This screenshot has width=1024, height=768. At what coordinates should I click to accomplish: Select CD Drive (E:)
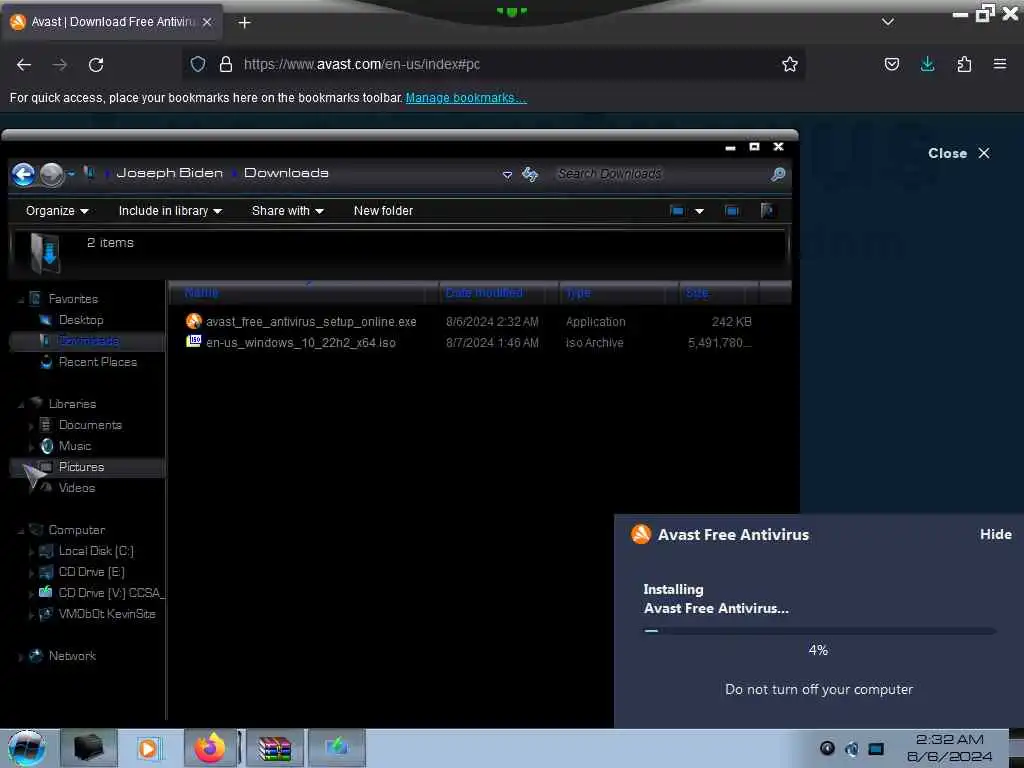pos(91,572)
